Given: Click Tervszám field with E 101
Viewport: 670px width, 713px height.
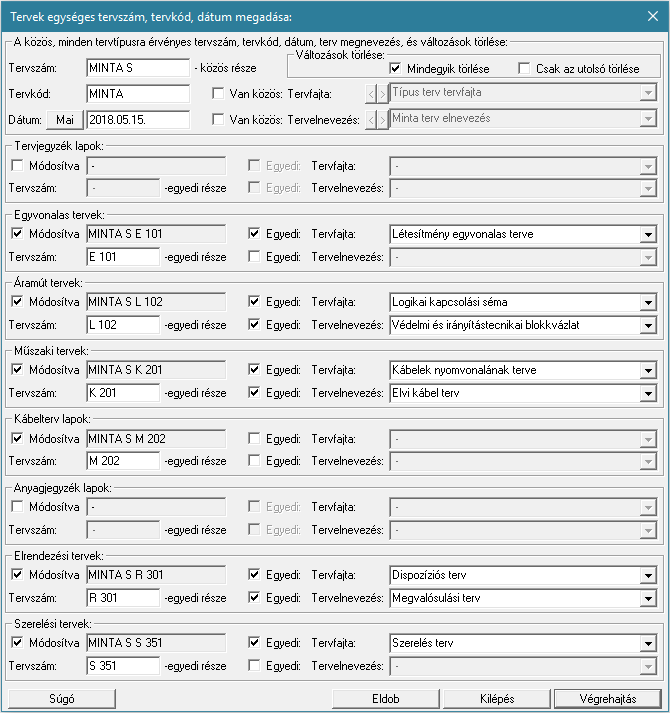Looking at the screenshot, I should (x=123, y=257).
